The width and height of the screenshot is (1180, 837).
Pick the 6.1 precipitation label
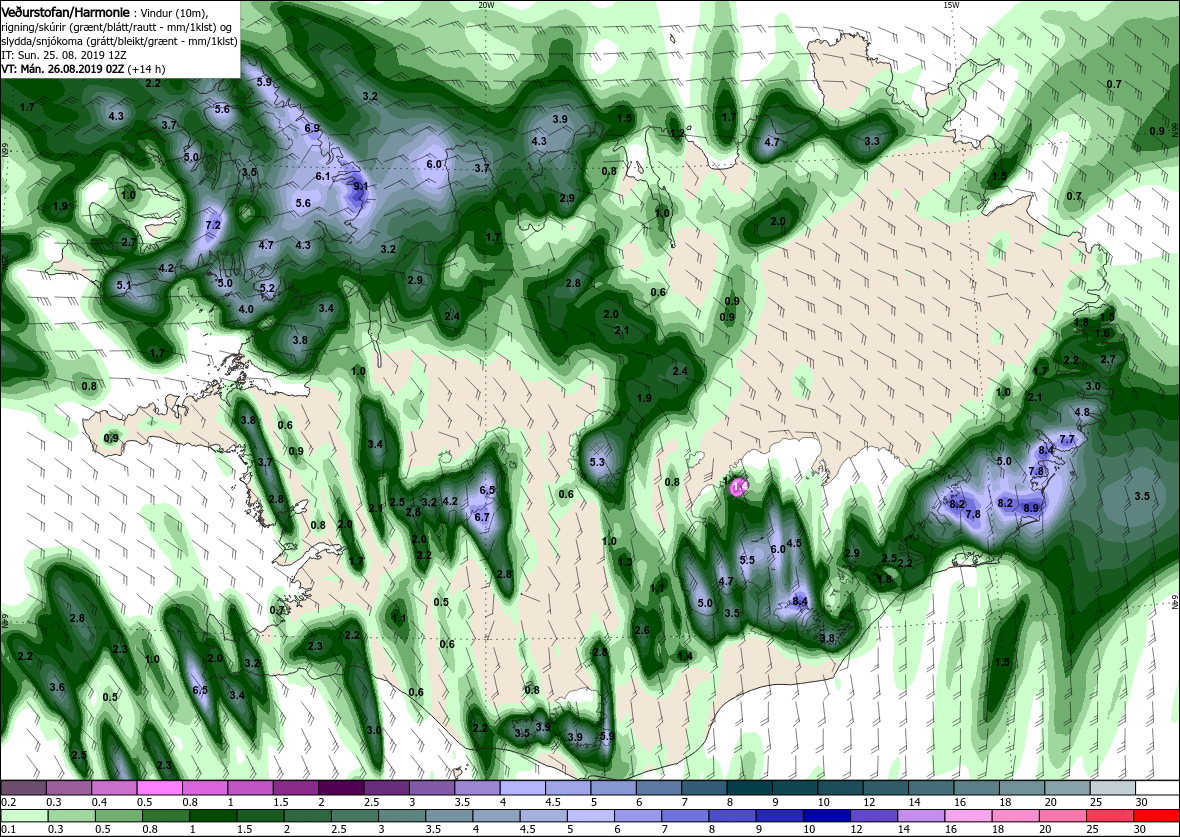(x=323, y=176)
